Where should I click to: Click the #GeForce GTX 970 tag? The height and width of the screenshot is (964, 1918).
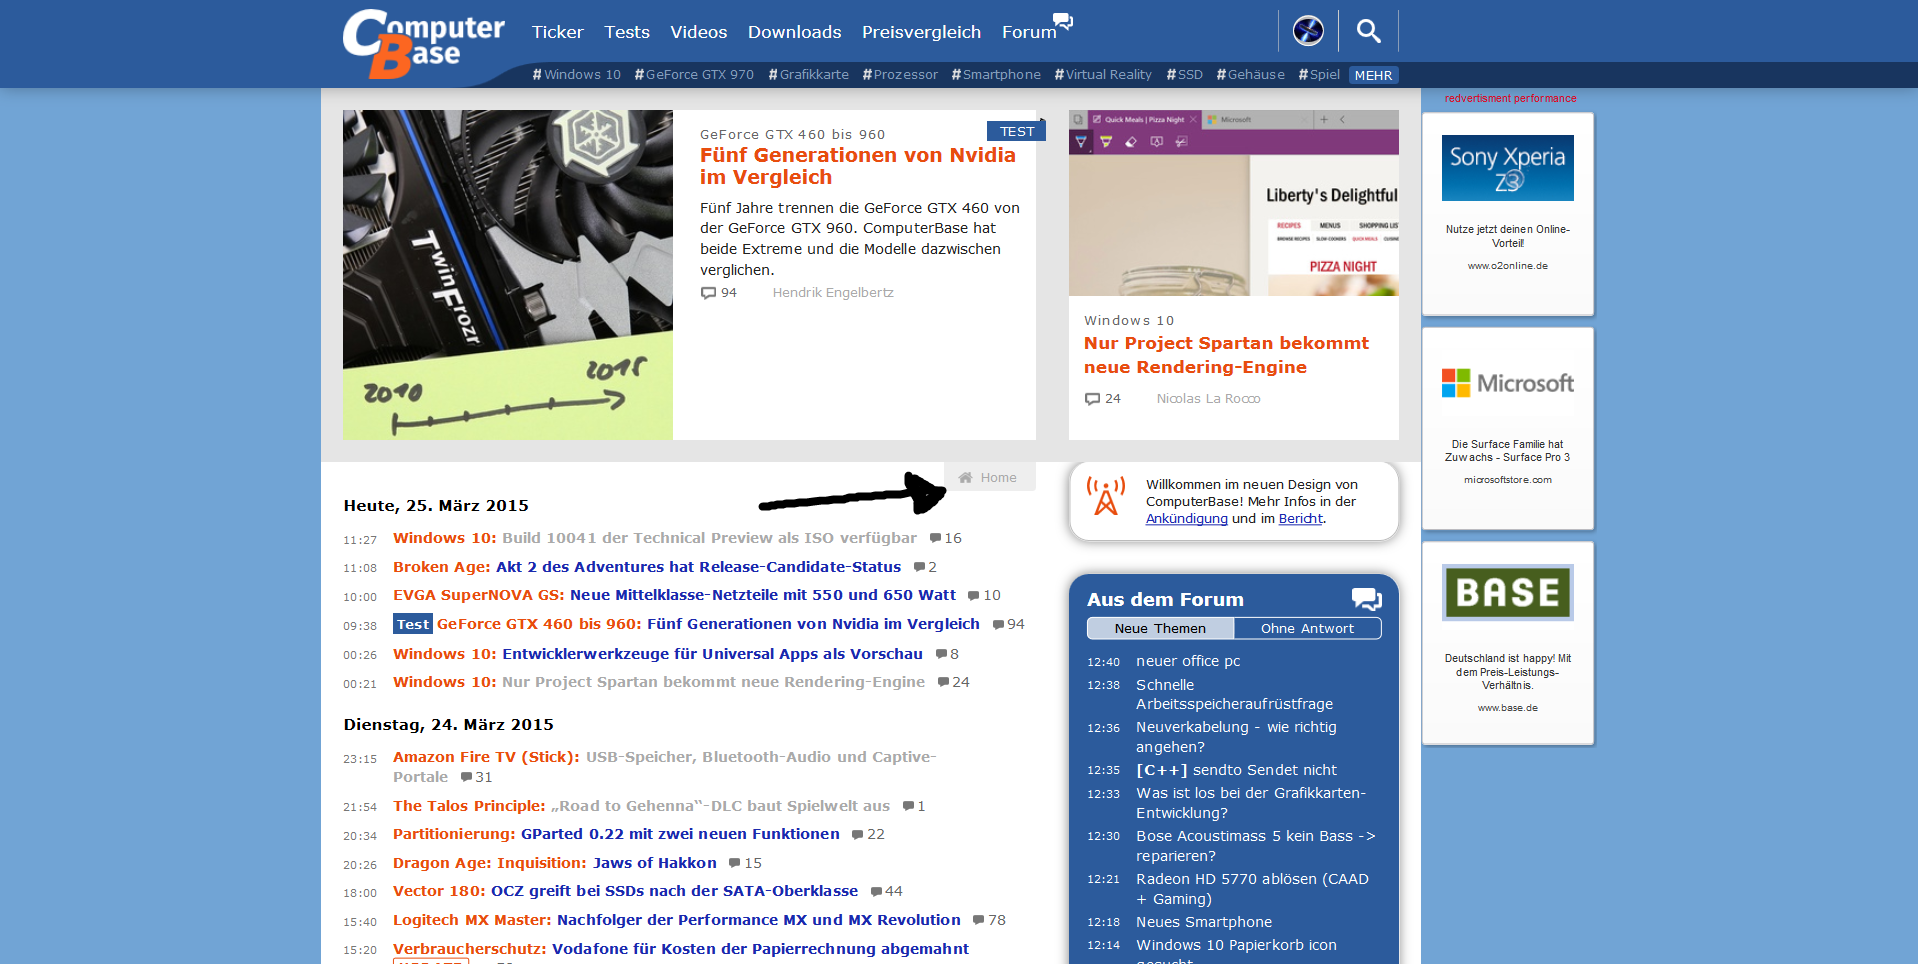[694, 75]
